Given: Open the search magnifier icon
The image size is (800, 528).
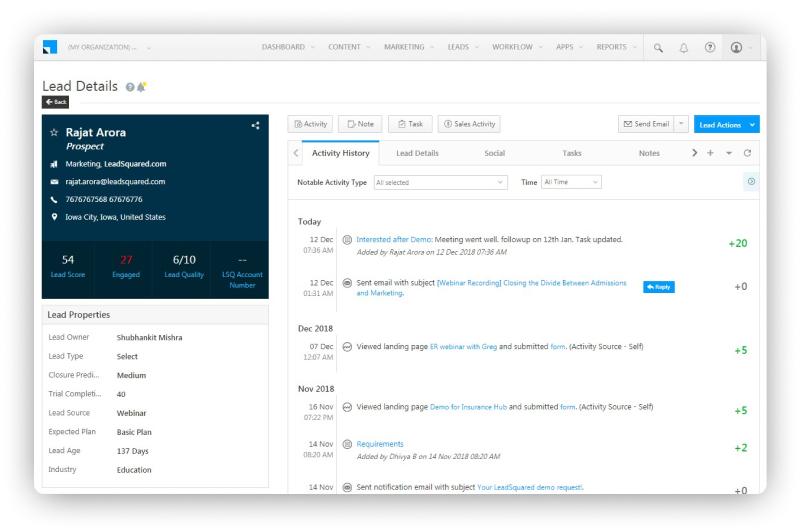Looking at the screenshot, I should 658,47.
